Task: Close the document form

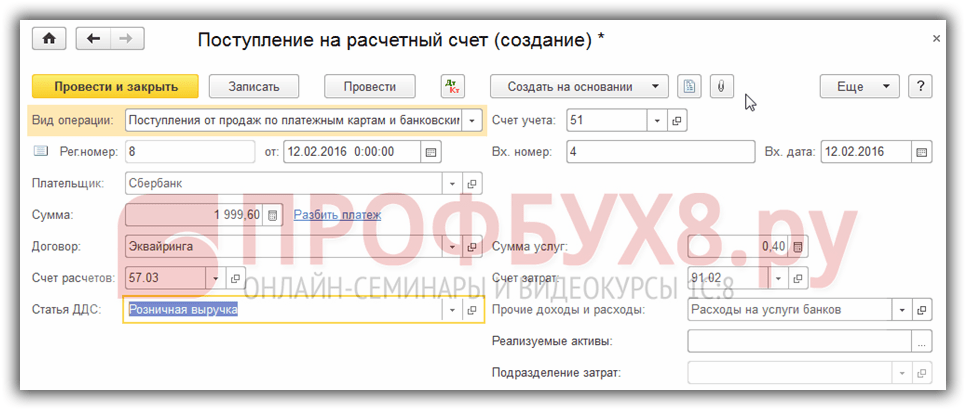Action: [x=936, y=38]
